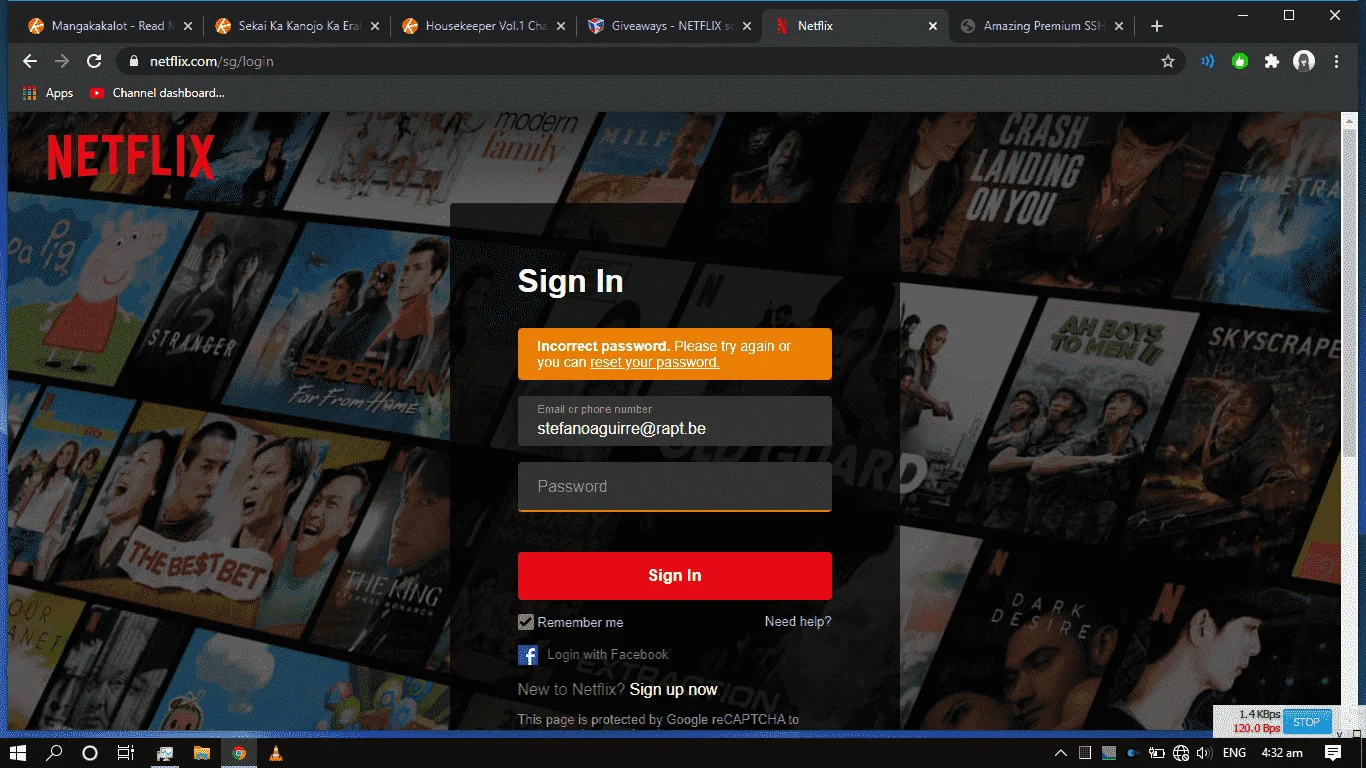Open Chrome three-dot menu

(x=1337, y=61)
